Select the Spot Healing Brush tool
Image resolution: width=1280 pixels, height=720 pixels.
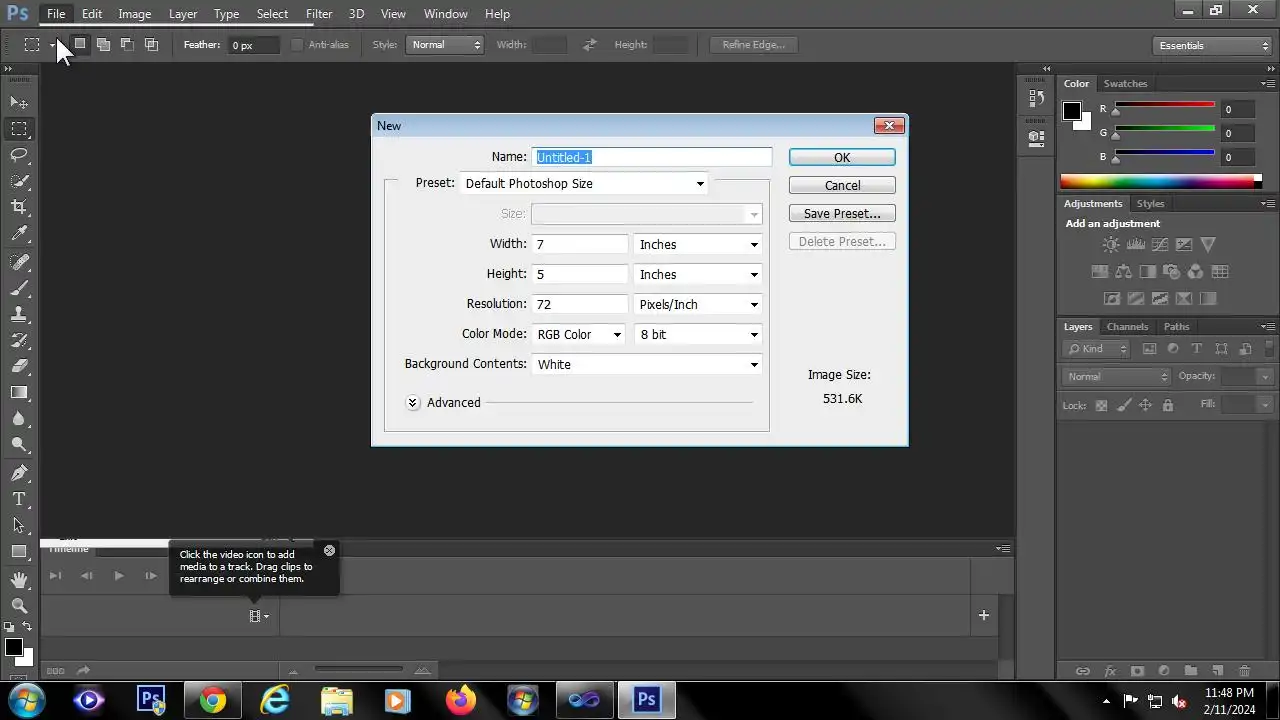pyautogui.click(x=19, y=262)
